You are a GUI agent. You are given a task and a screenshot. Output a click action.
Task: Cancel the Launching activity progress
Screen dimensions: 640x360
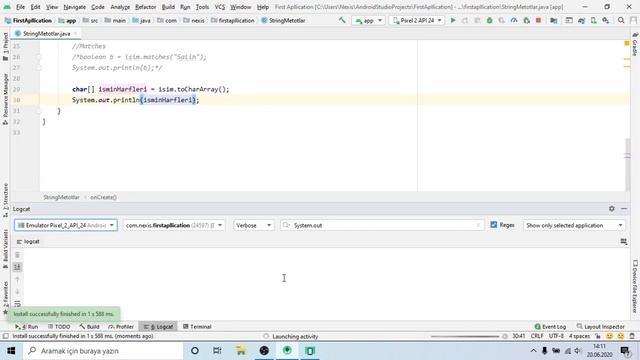[x=505, y=336]
